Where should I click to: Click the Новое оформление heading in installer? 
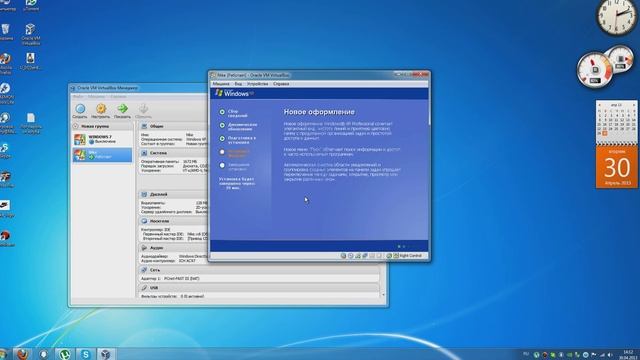319,112
